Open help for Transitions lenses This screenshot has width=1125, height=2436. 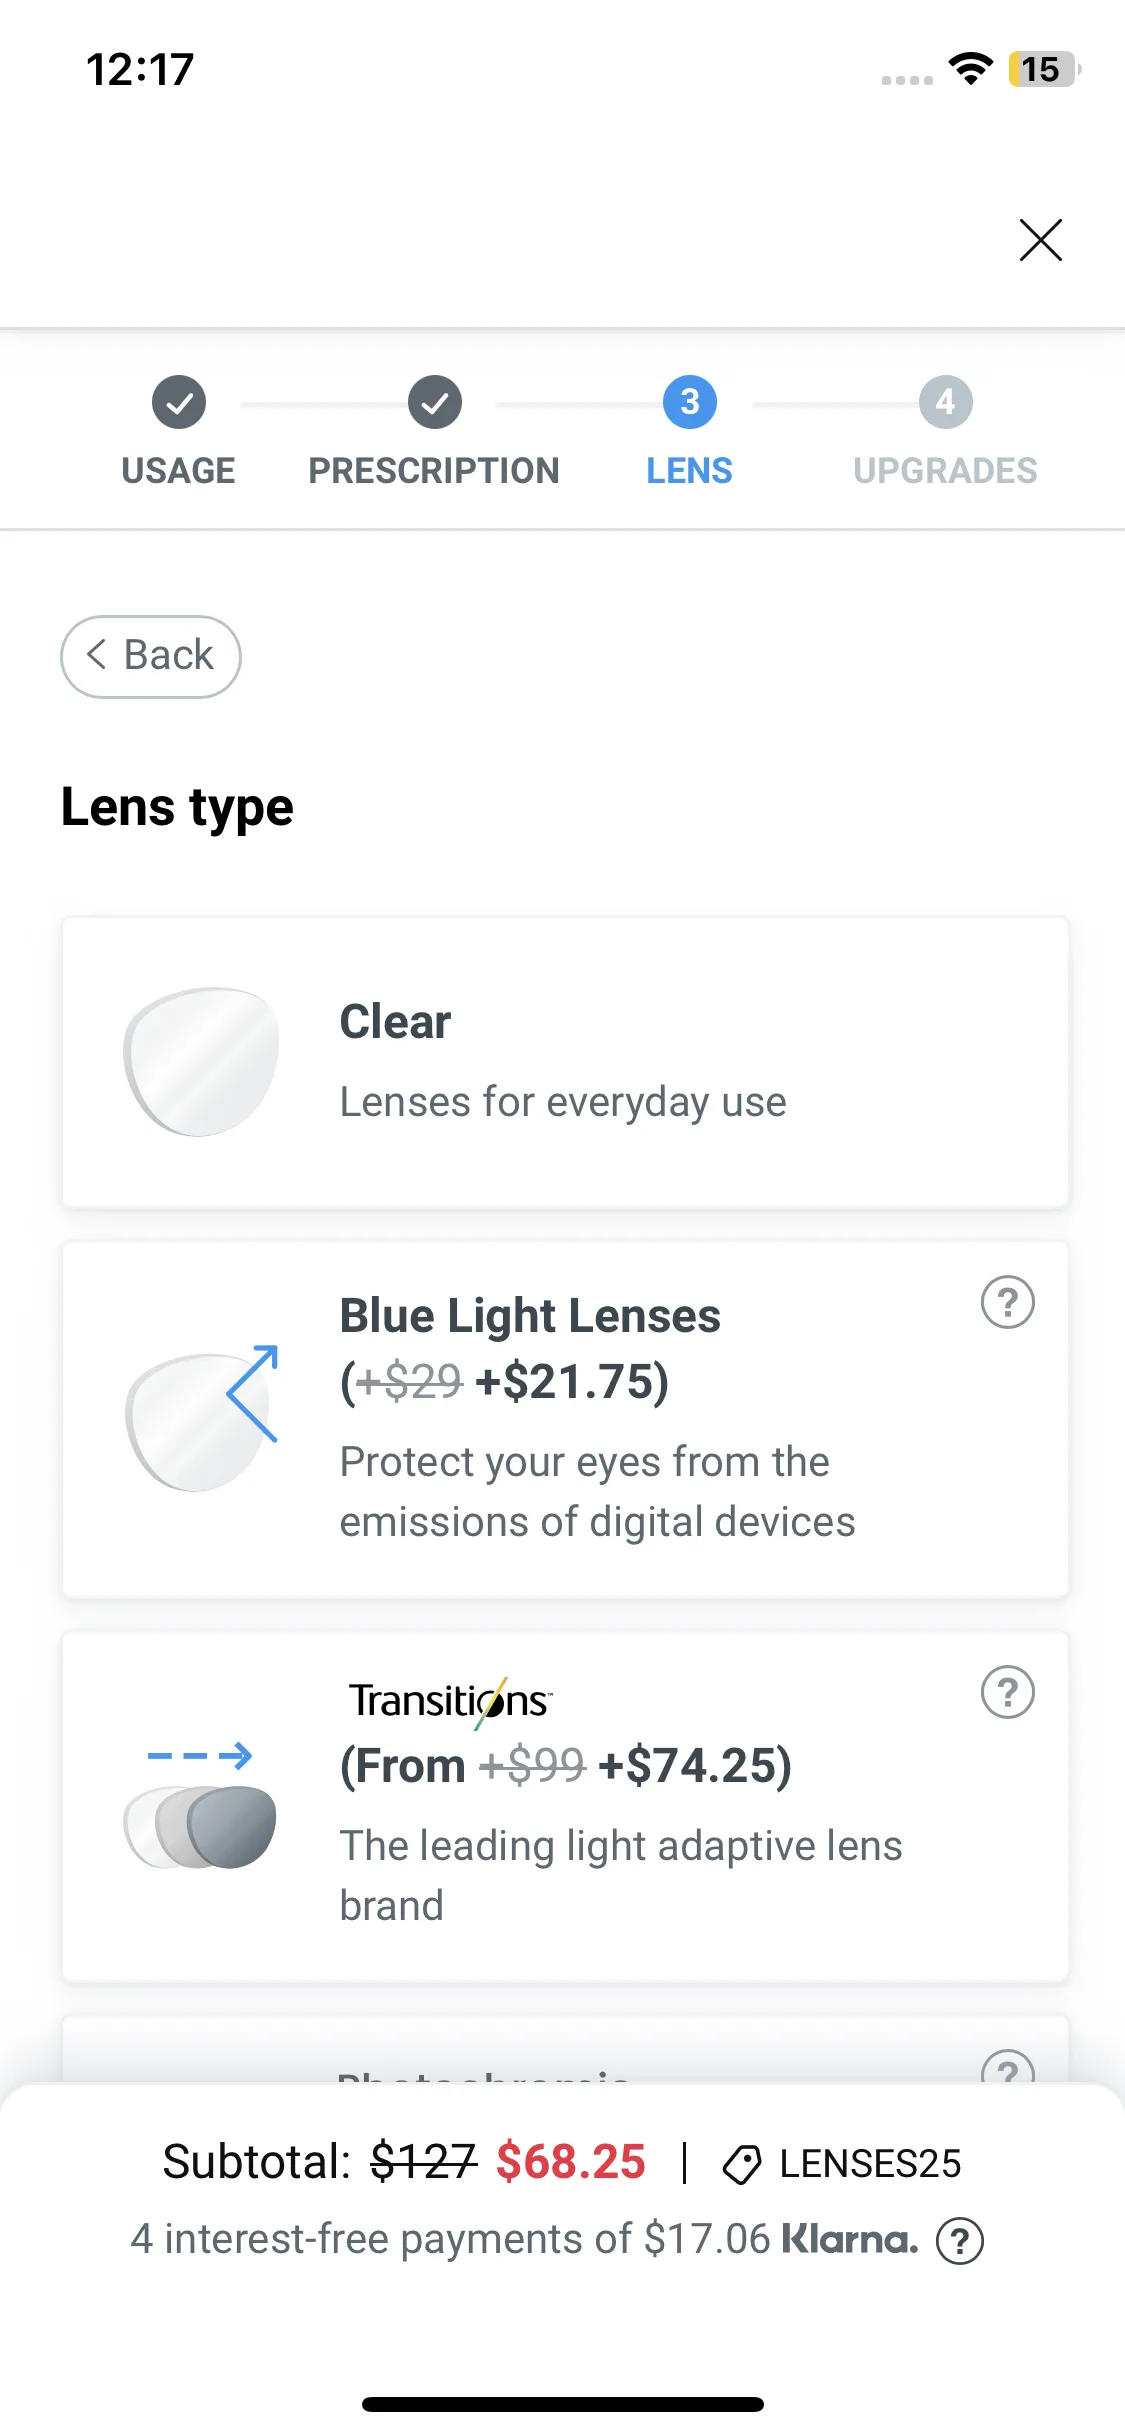click(x=1007, y=1692)
